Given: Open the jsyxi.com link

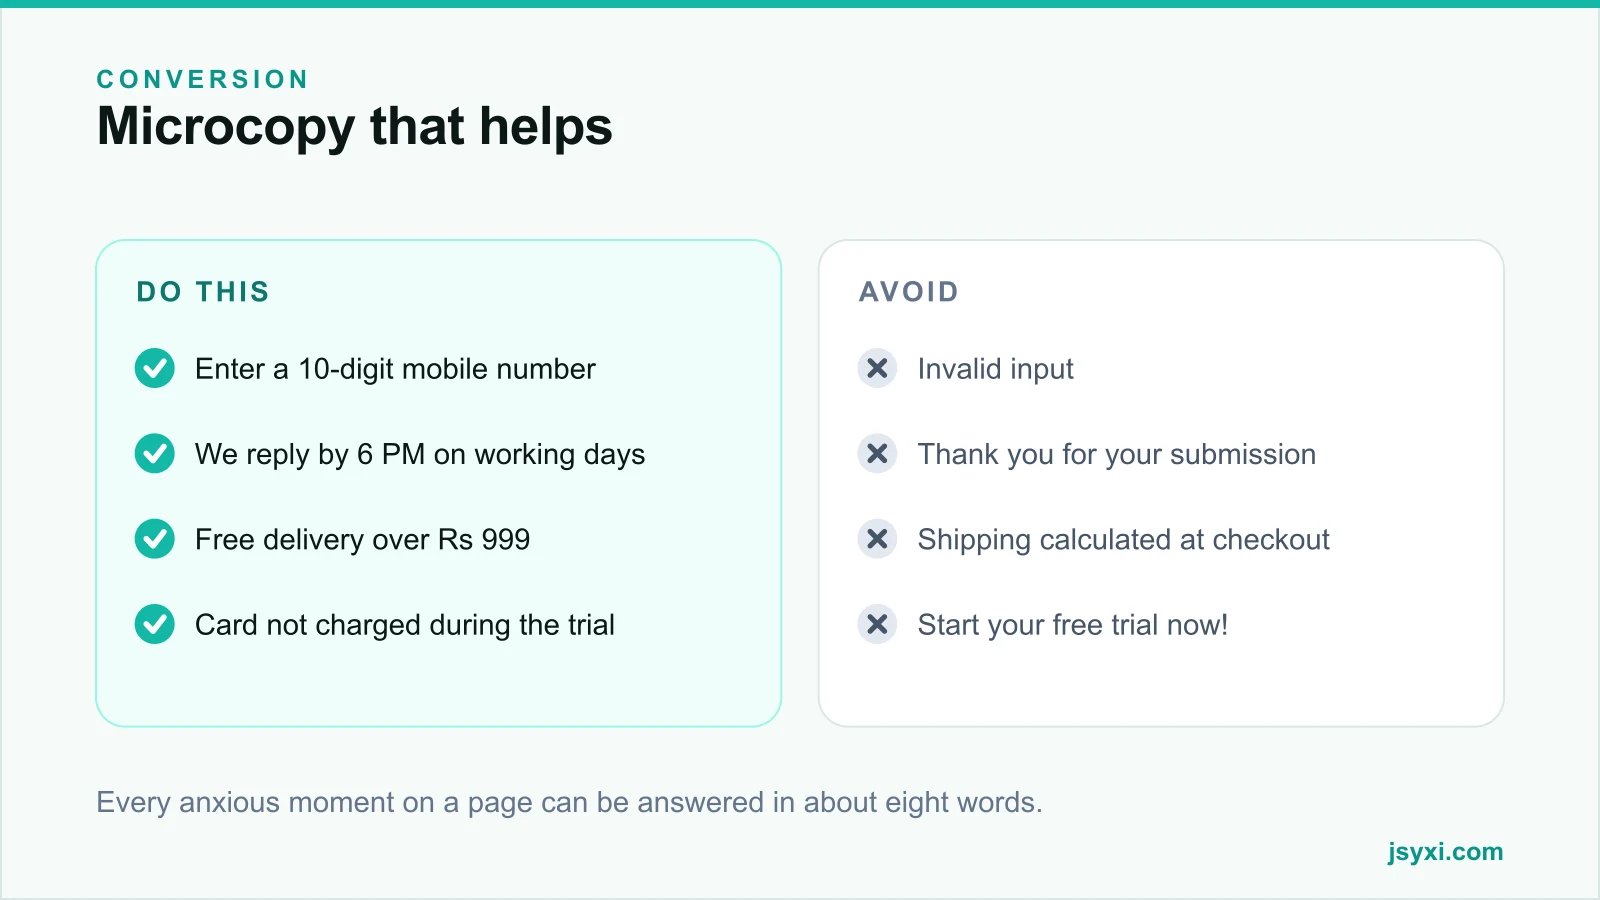Looking at the screenshot, I should pos(1445,852).
